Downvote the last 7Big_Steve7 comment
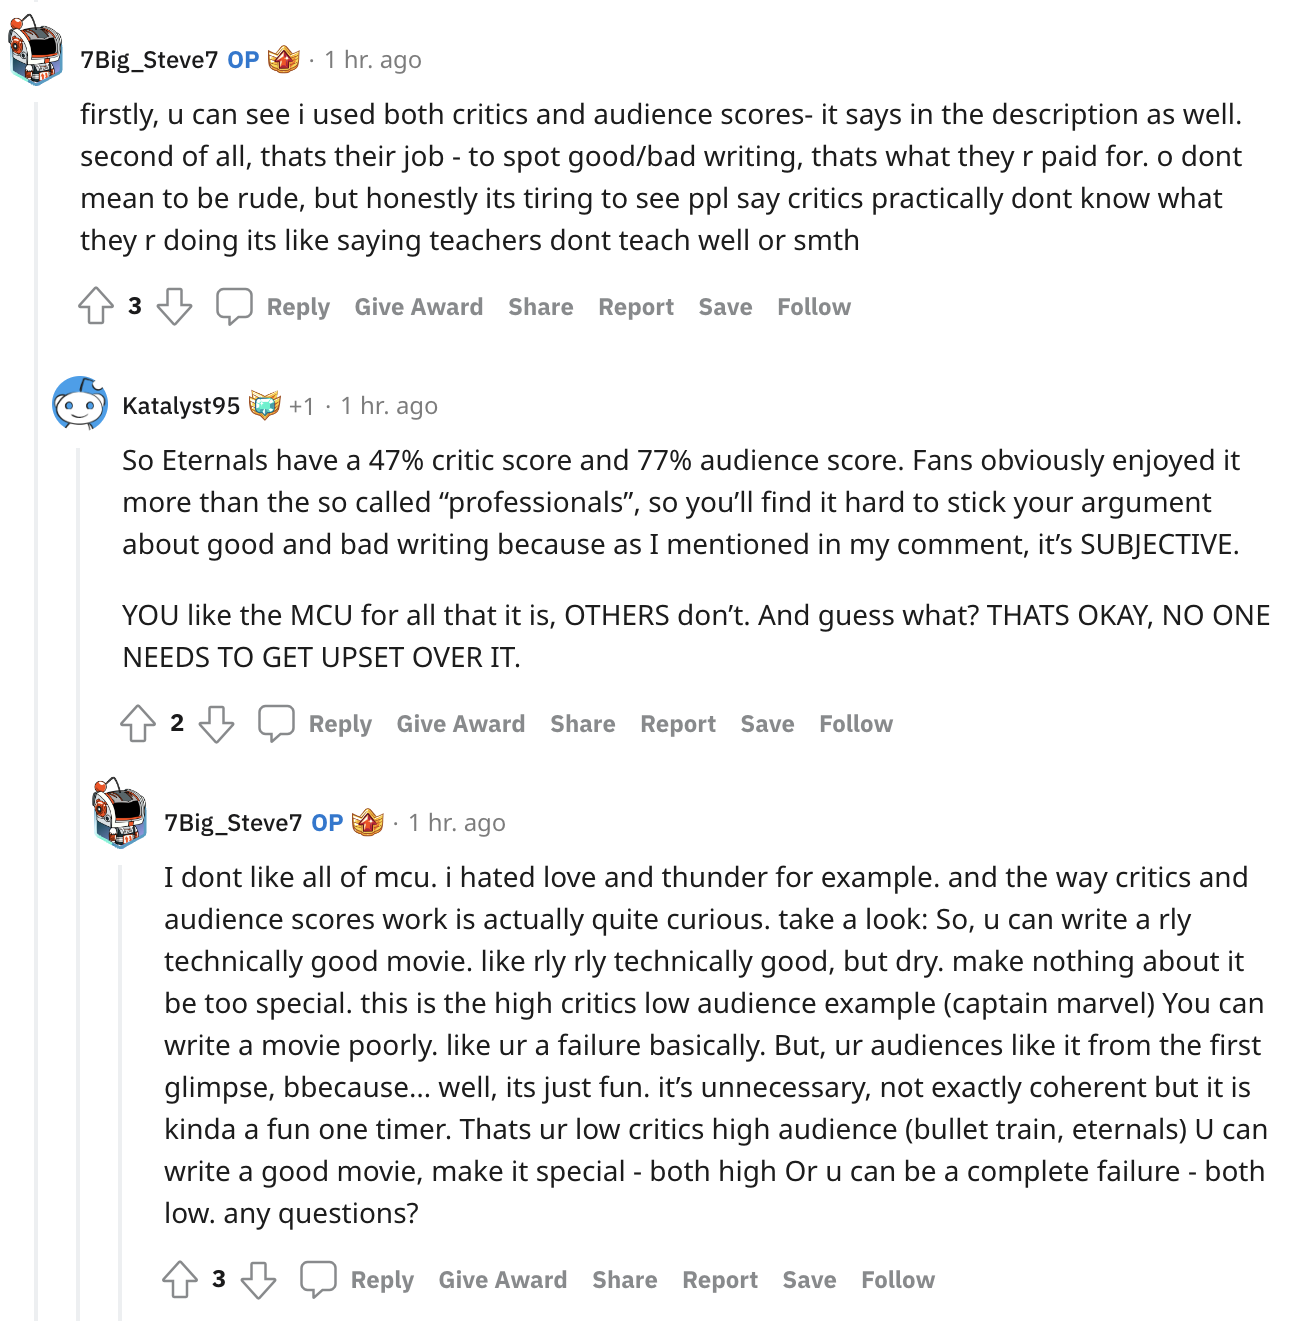The height and width of the screenshot is (1330, 1296). (259, 1279)
